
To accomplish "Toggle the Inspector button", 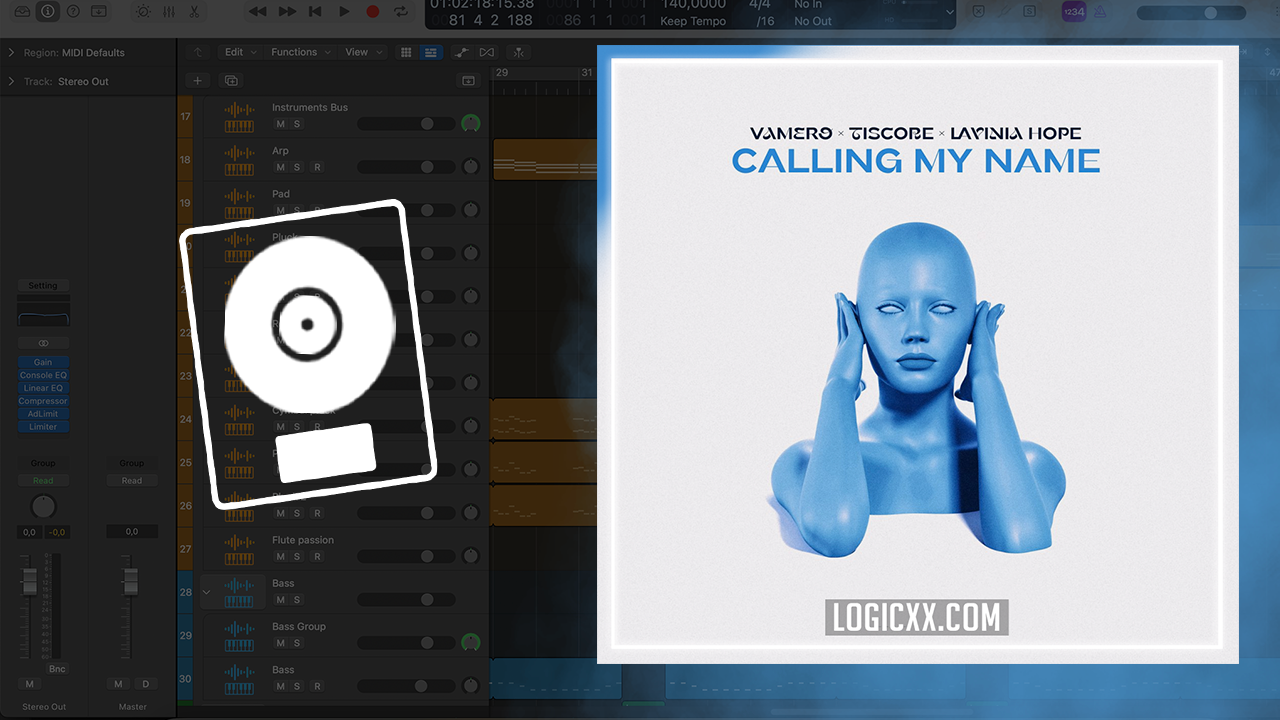I will 47,12.
